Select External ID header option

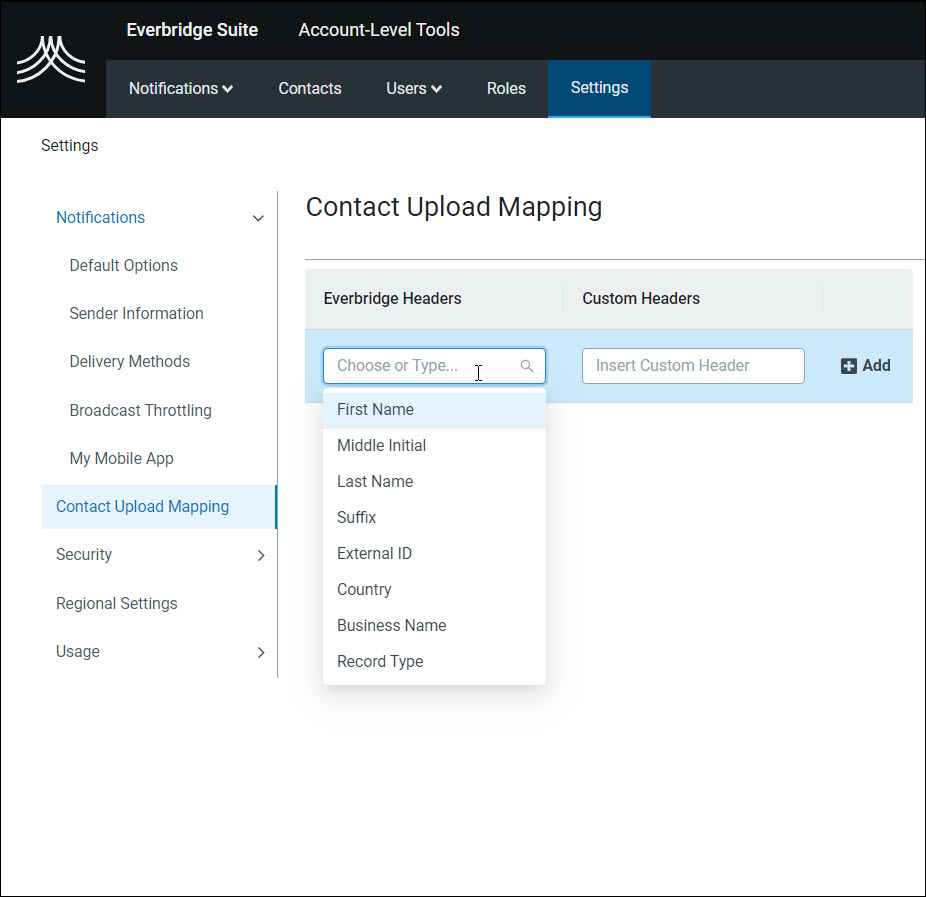tap(374, 553)
